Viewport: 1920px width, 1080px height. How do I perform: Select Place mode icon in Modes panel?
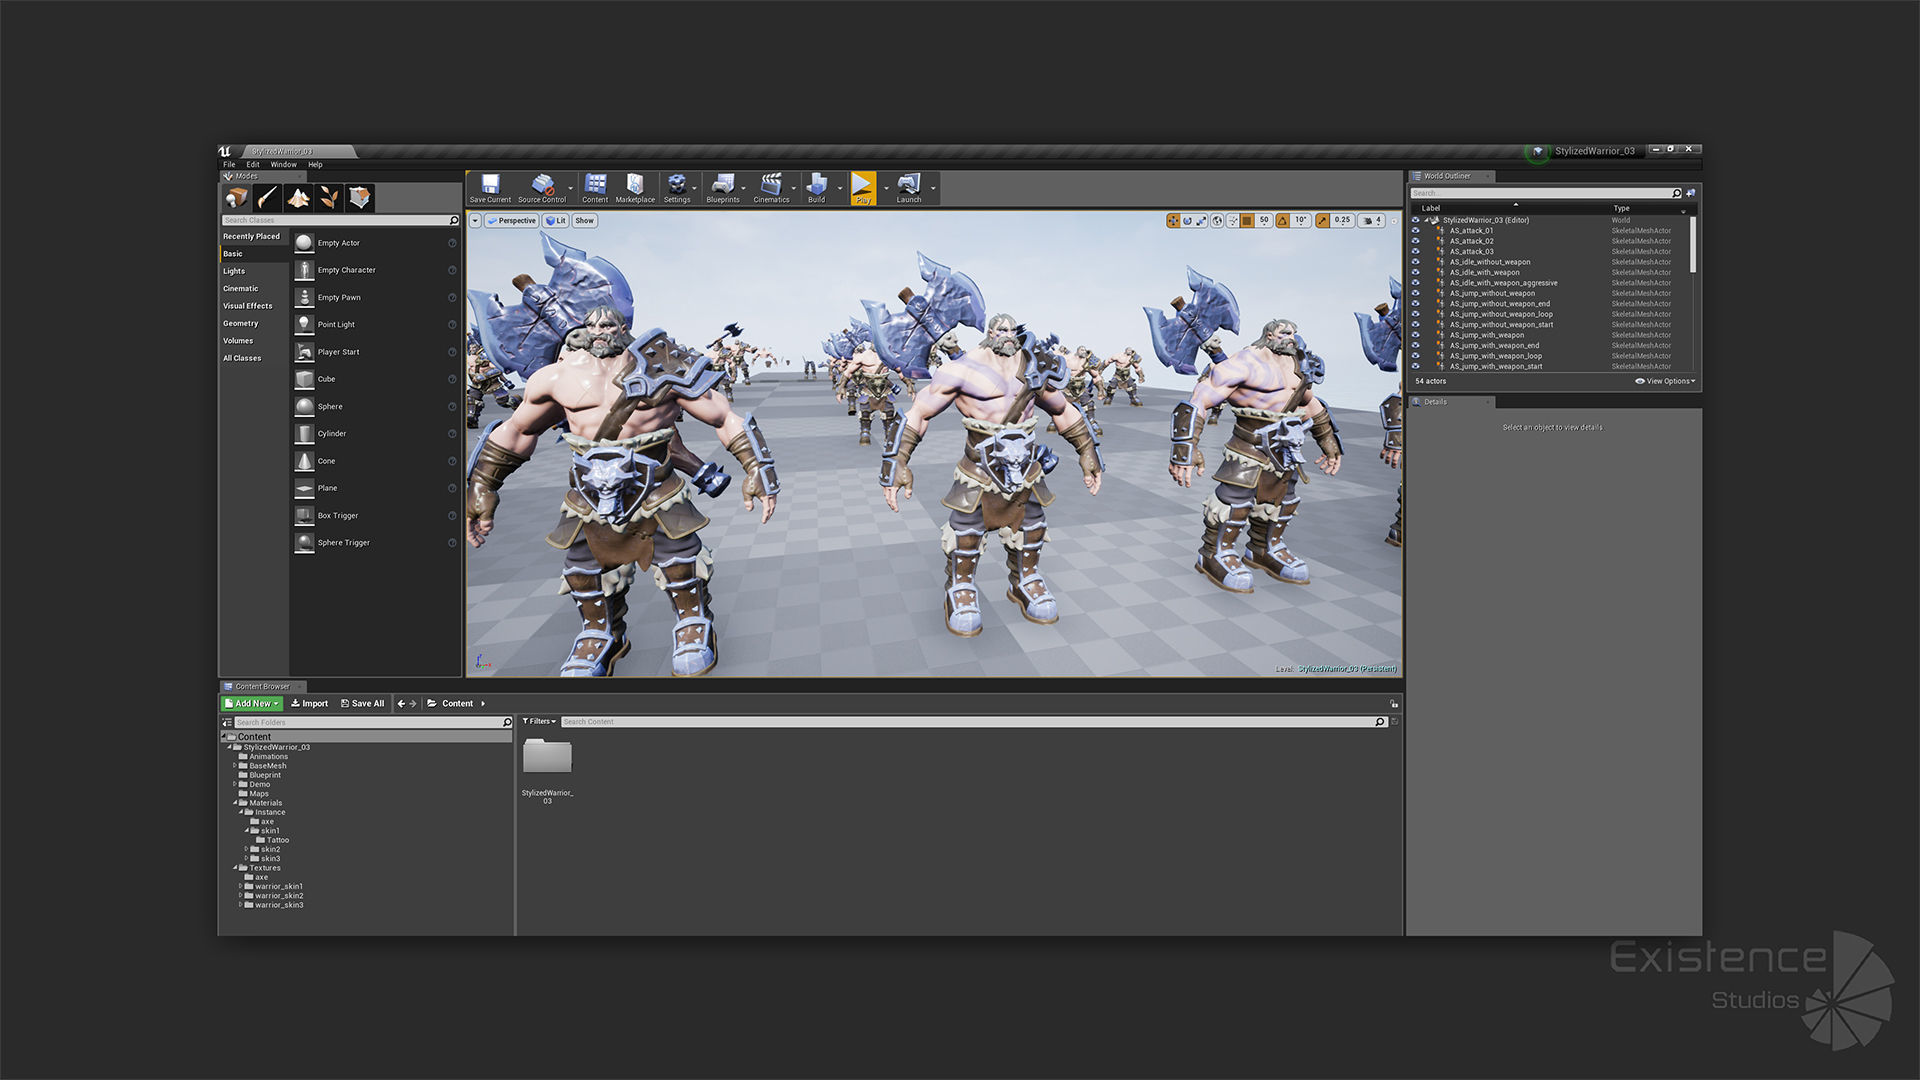237,198
